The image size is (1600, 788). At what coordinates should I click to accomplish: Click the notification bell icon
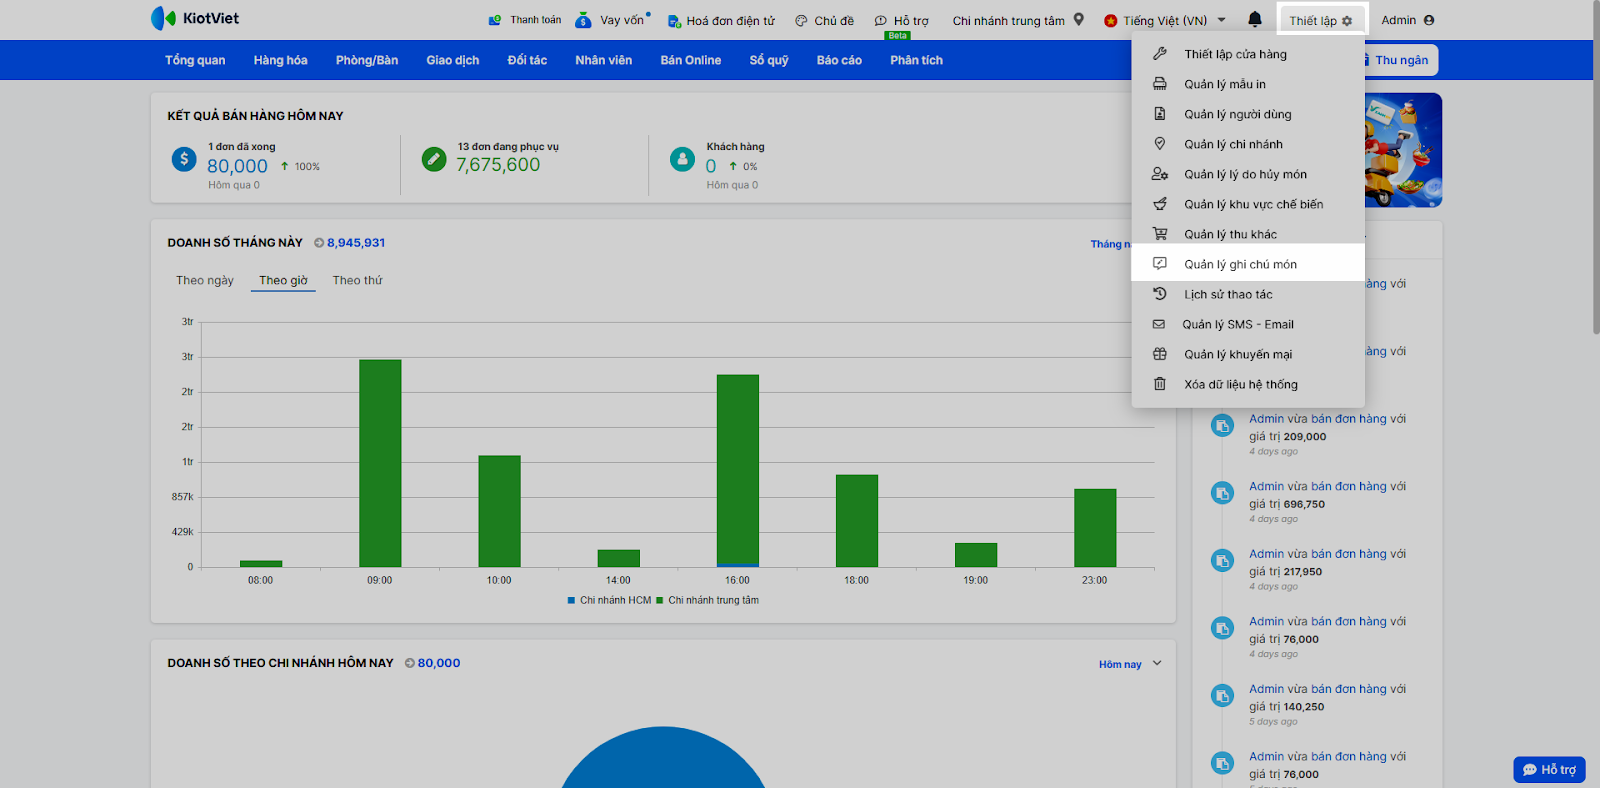pos(1255,20)
